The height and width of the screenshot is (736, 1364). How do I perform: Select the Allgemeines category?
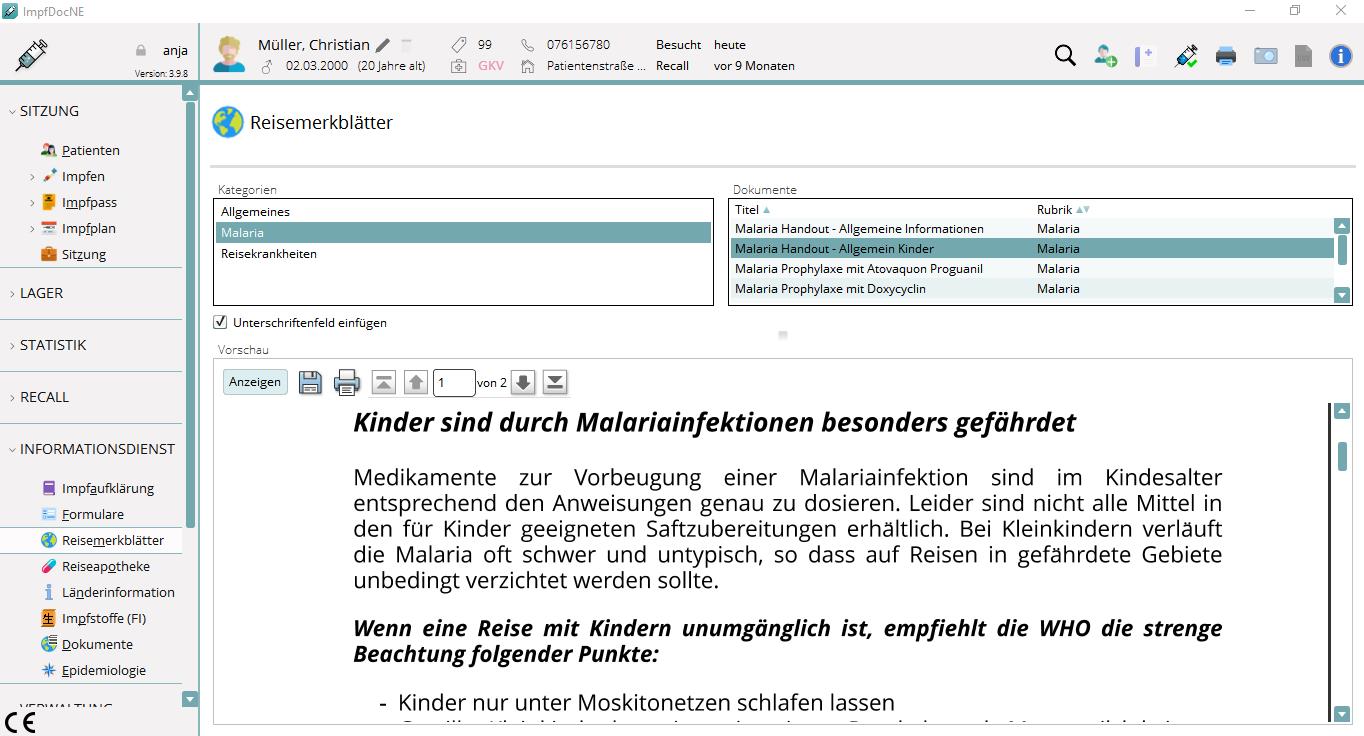(x=463, y=212)
